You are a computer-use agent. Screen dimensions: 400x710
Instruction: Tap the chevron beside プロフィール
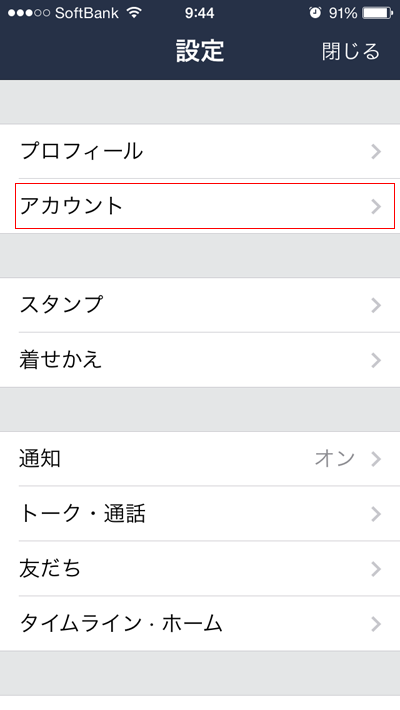click(376, 152)
